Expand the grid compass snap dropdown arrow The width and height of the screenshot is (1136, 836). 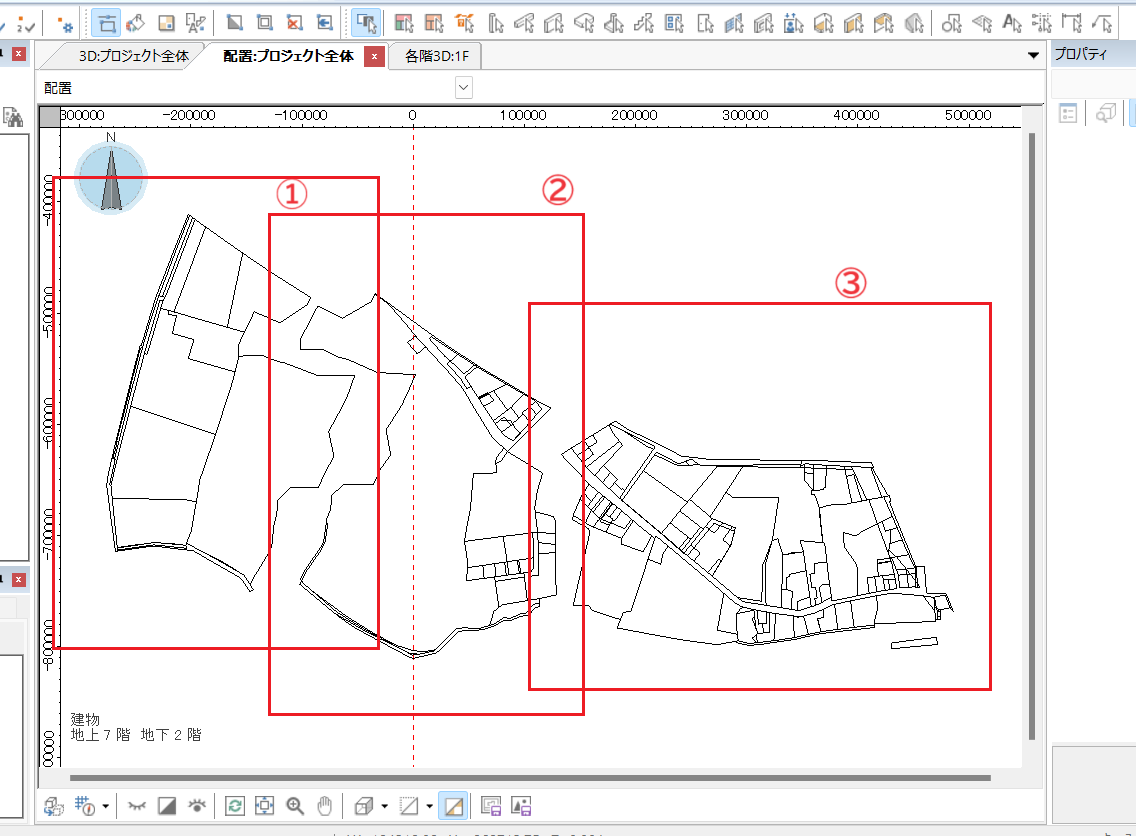point(105,805)
